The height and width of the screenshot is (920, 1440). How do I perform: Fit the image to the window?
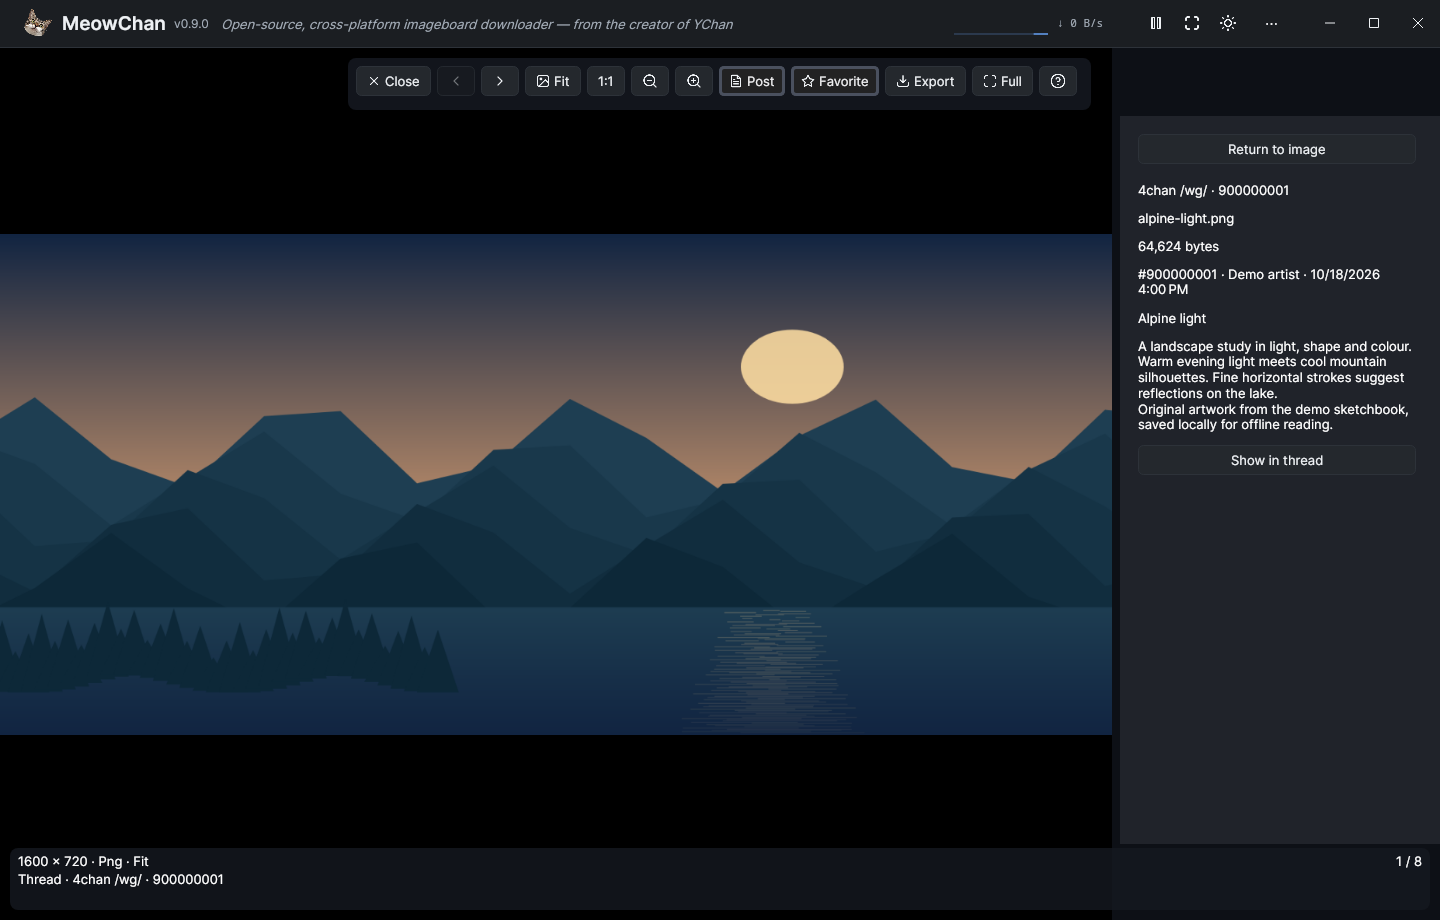coord(553,81)
